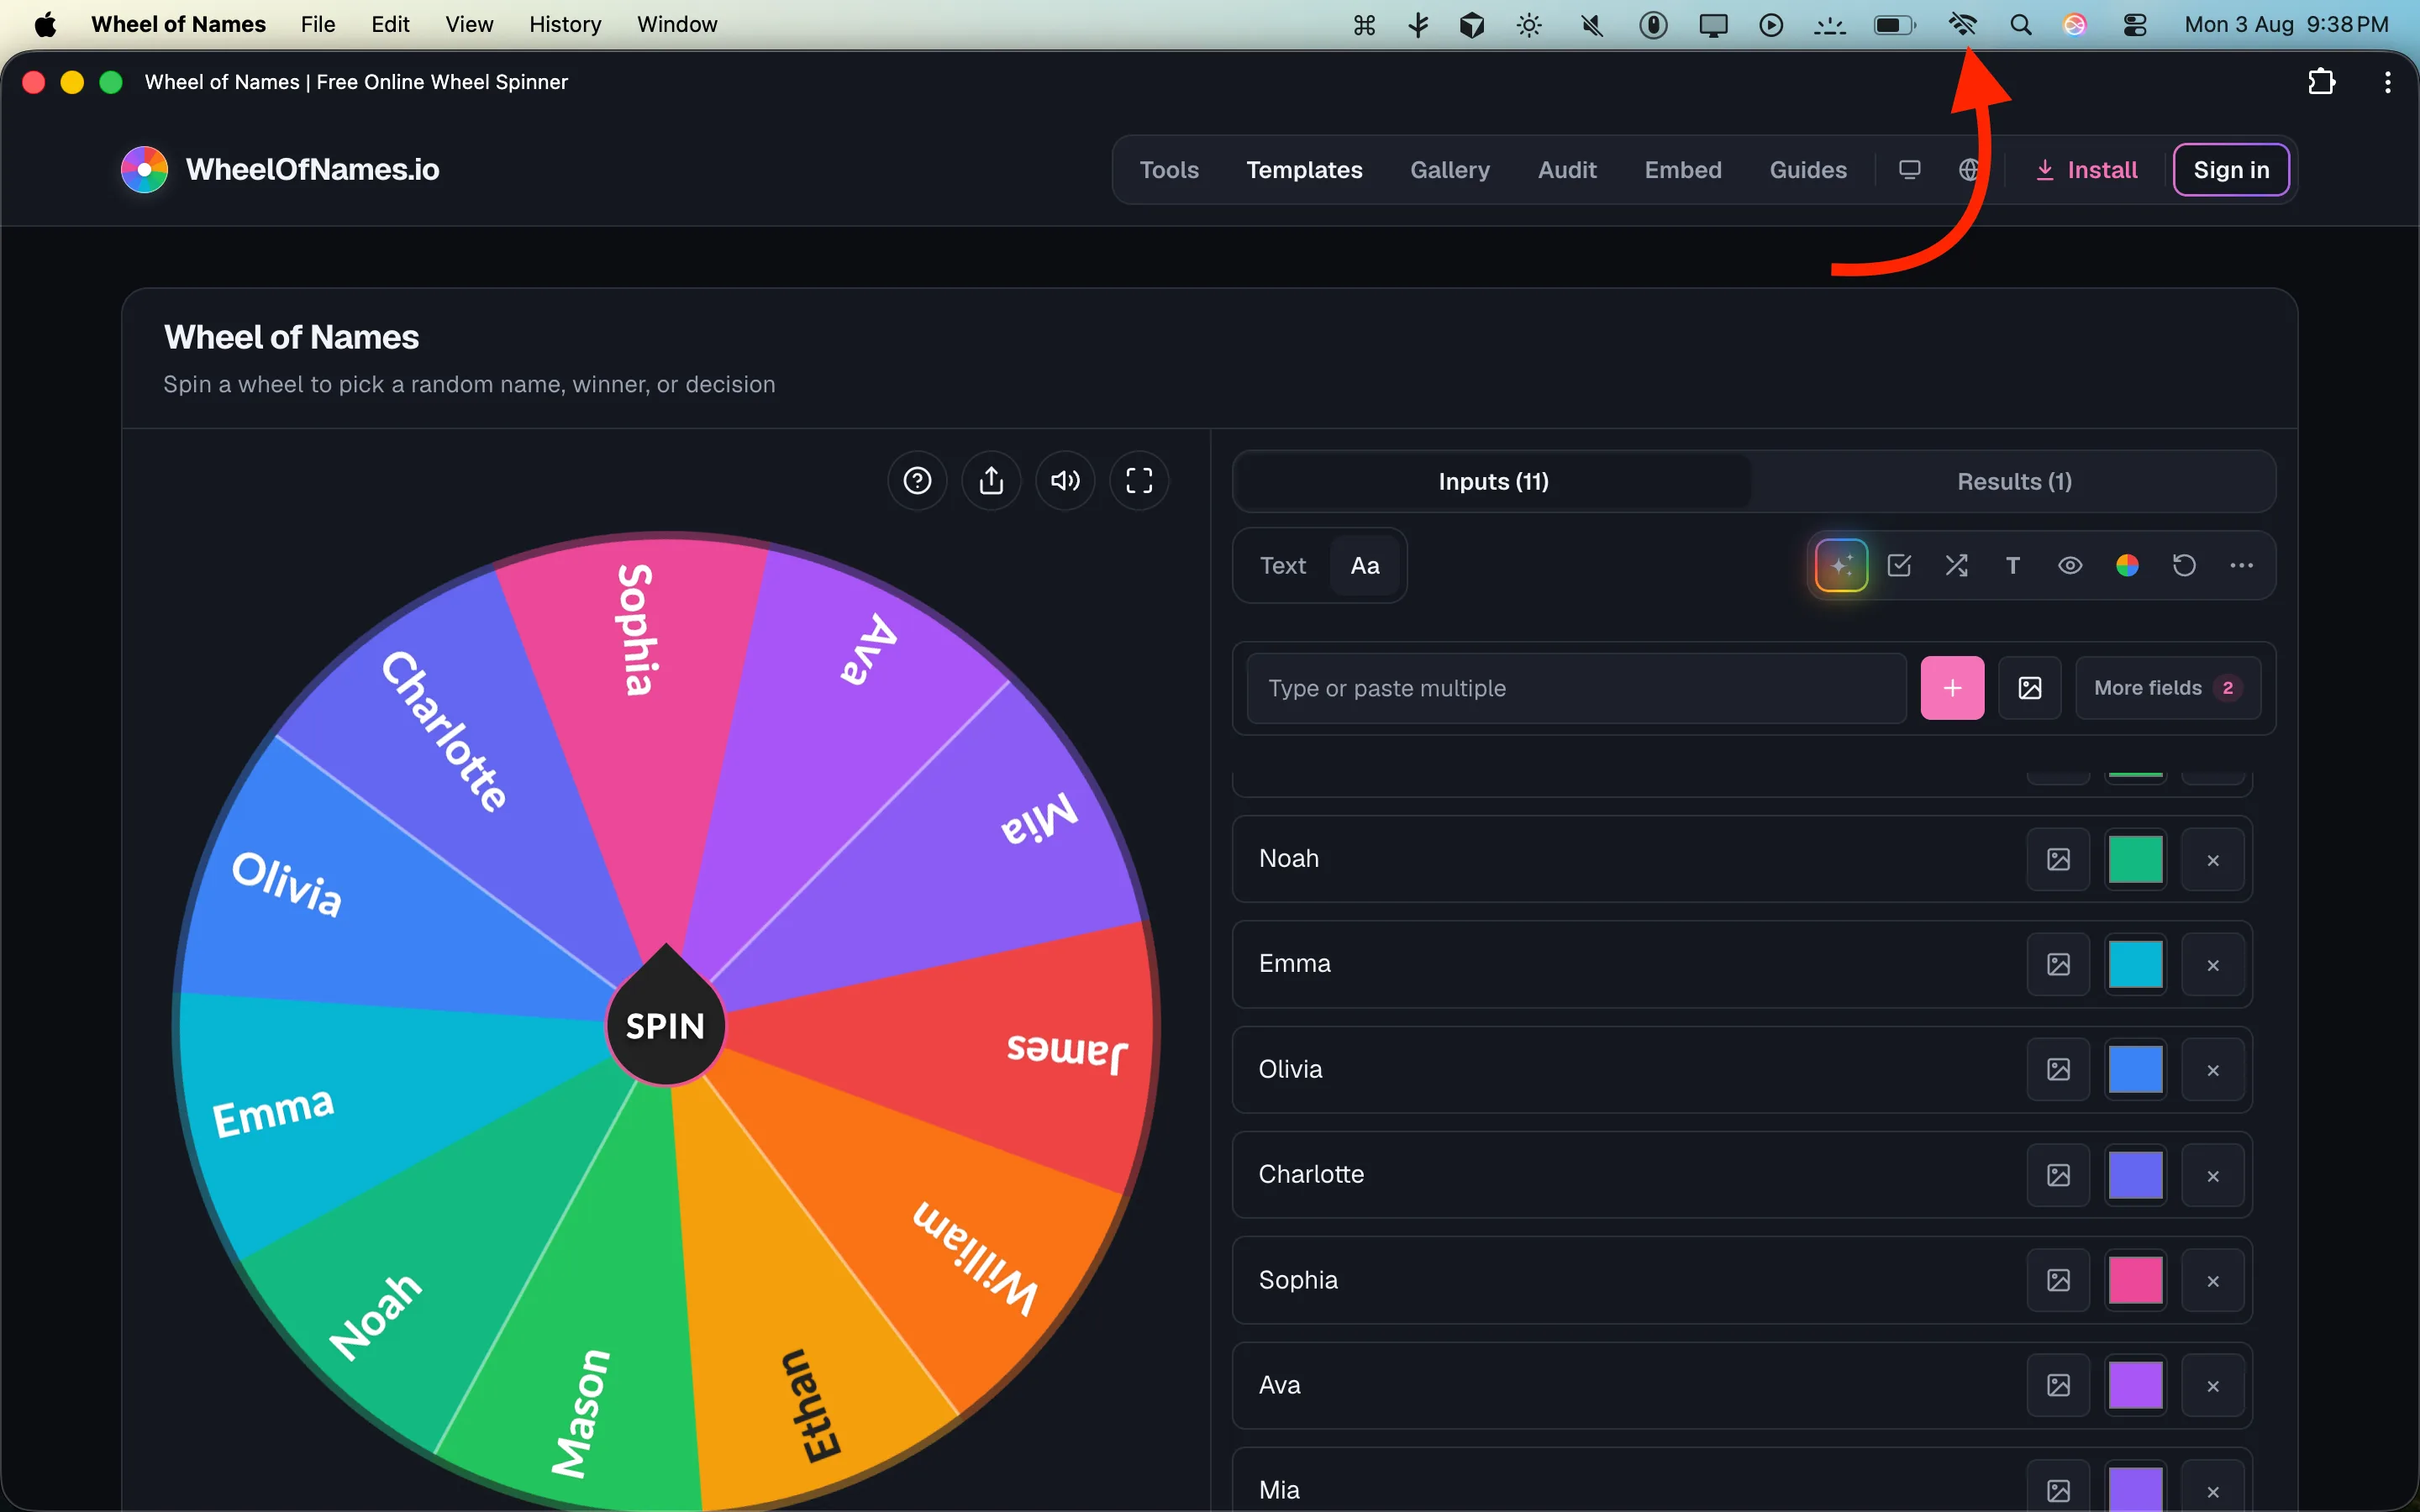Select the Aa input mode
The image size is (2420, 1512).
pyautogui.click(x=1365, y=566)
